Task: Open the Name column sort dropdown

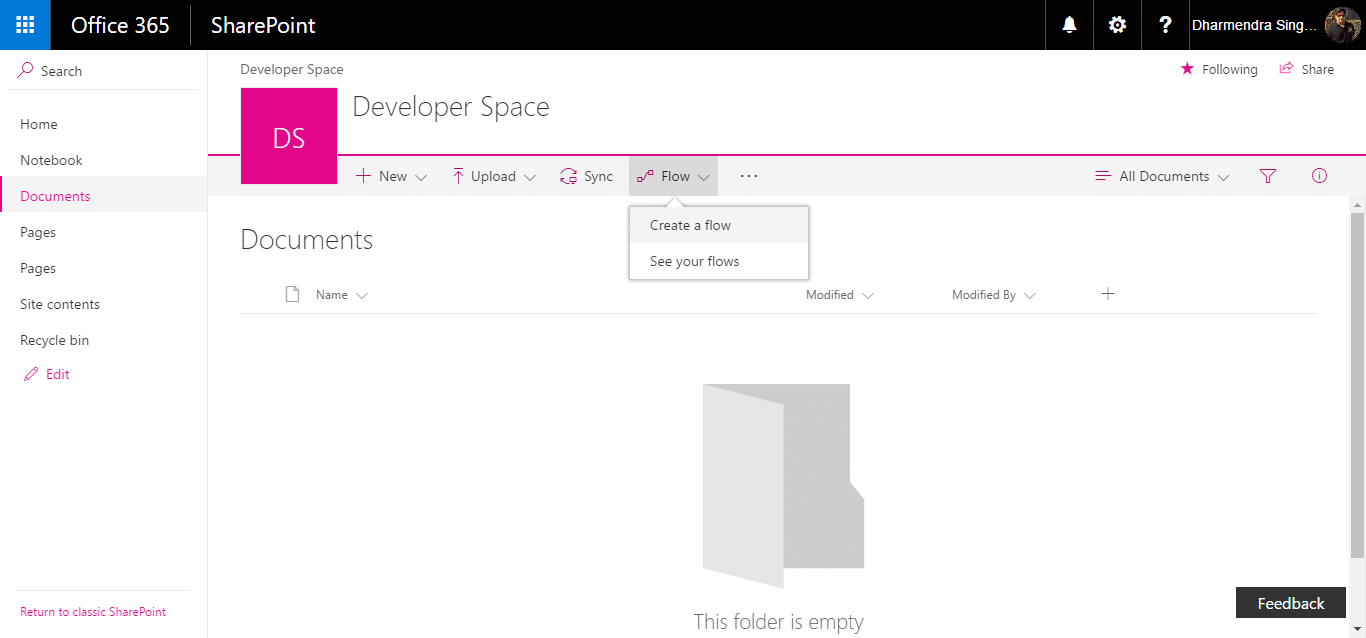Action: point(361,295)
